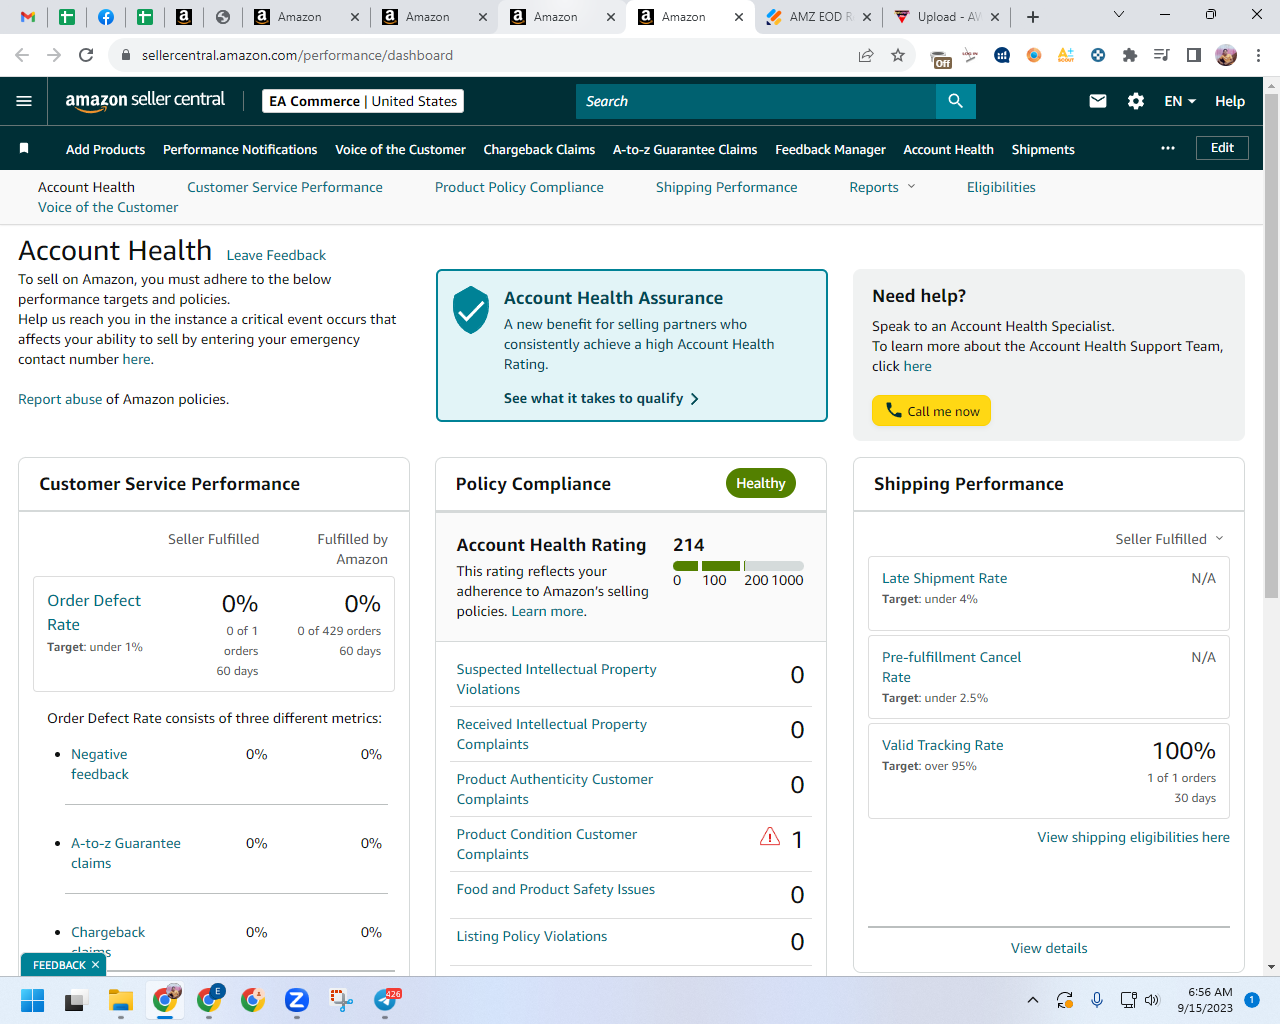The image size is (1280, 1024).
Task: Open the Chrome extensions puzzle icon
Action: (x=1130, y=55)
